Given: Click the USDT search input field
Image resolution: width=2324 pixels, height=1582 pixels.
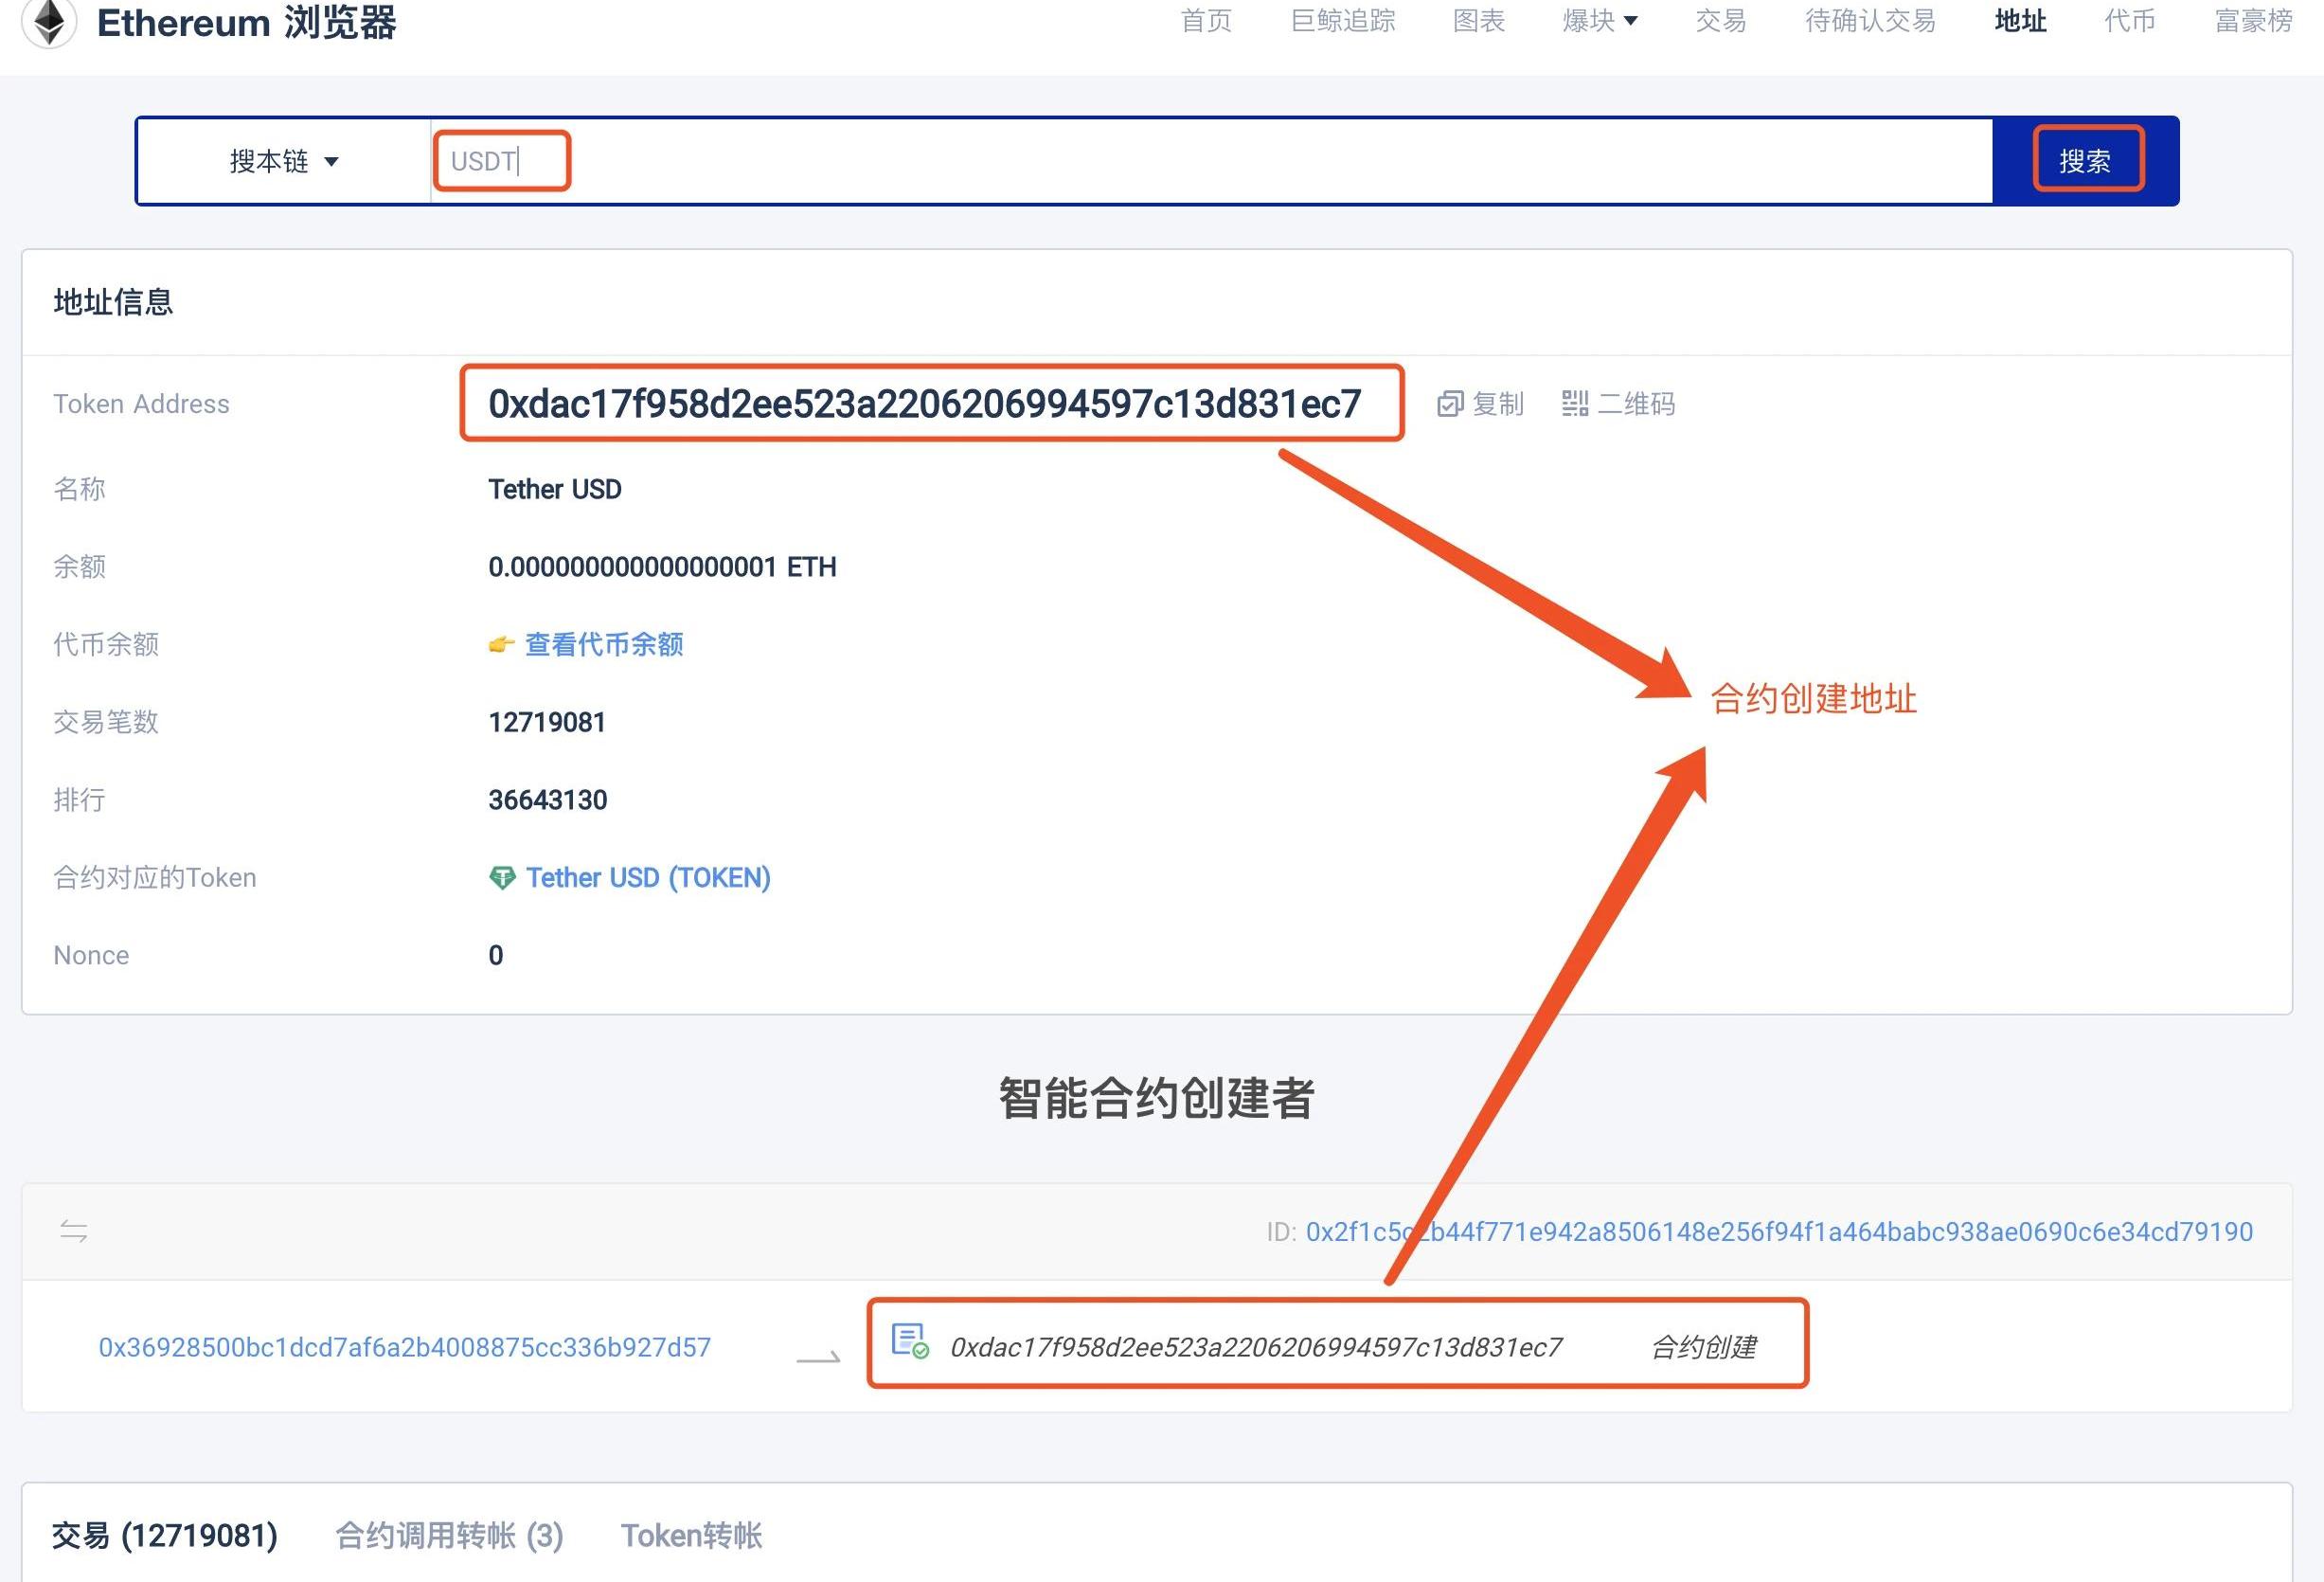Looking at the screenshot, I should point(1211,161).
